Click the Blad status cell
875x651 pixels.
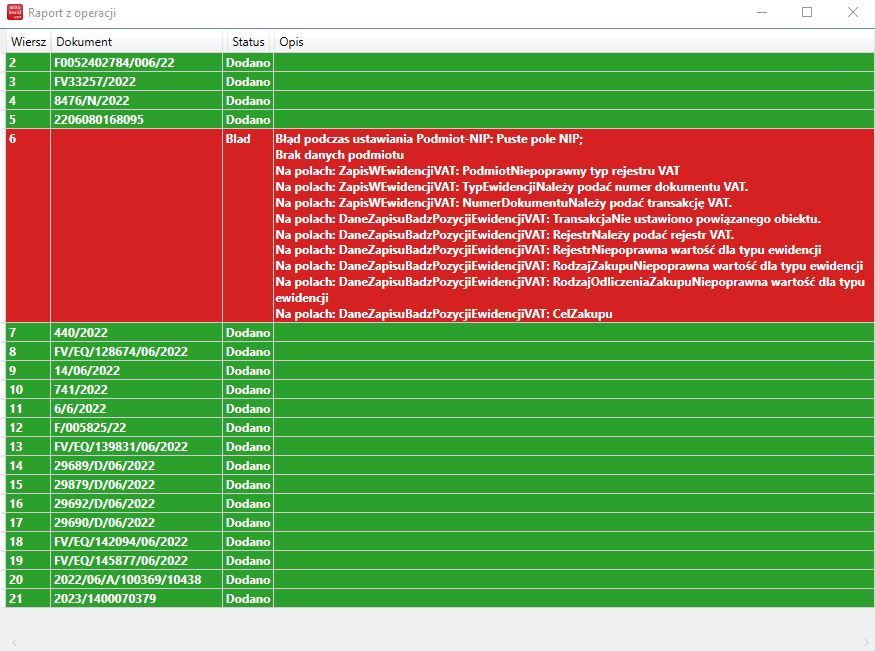(x=238, y=139)
